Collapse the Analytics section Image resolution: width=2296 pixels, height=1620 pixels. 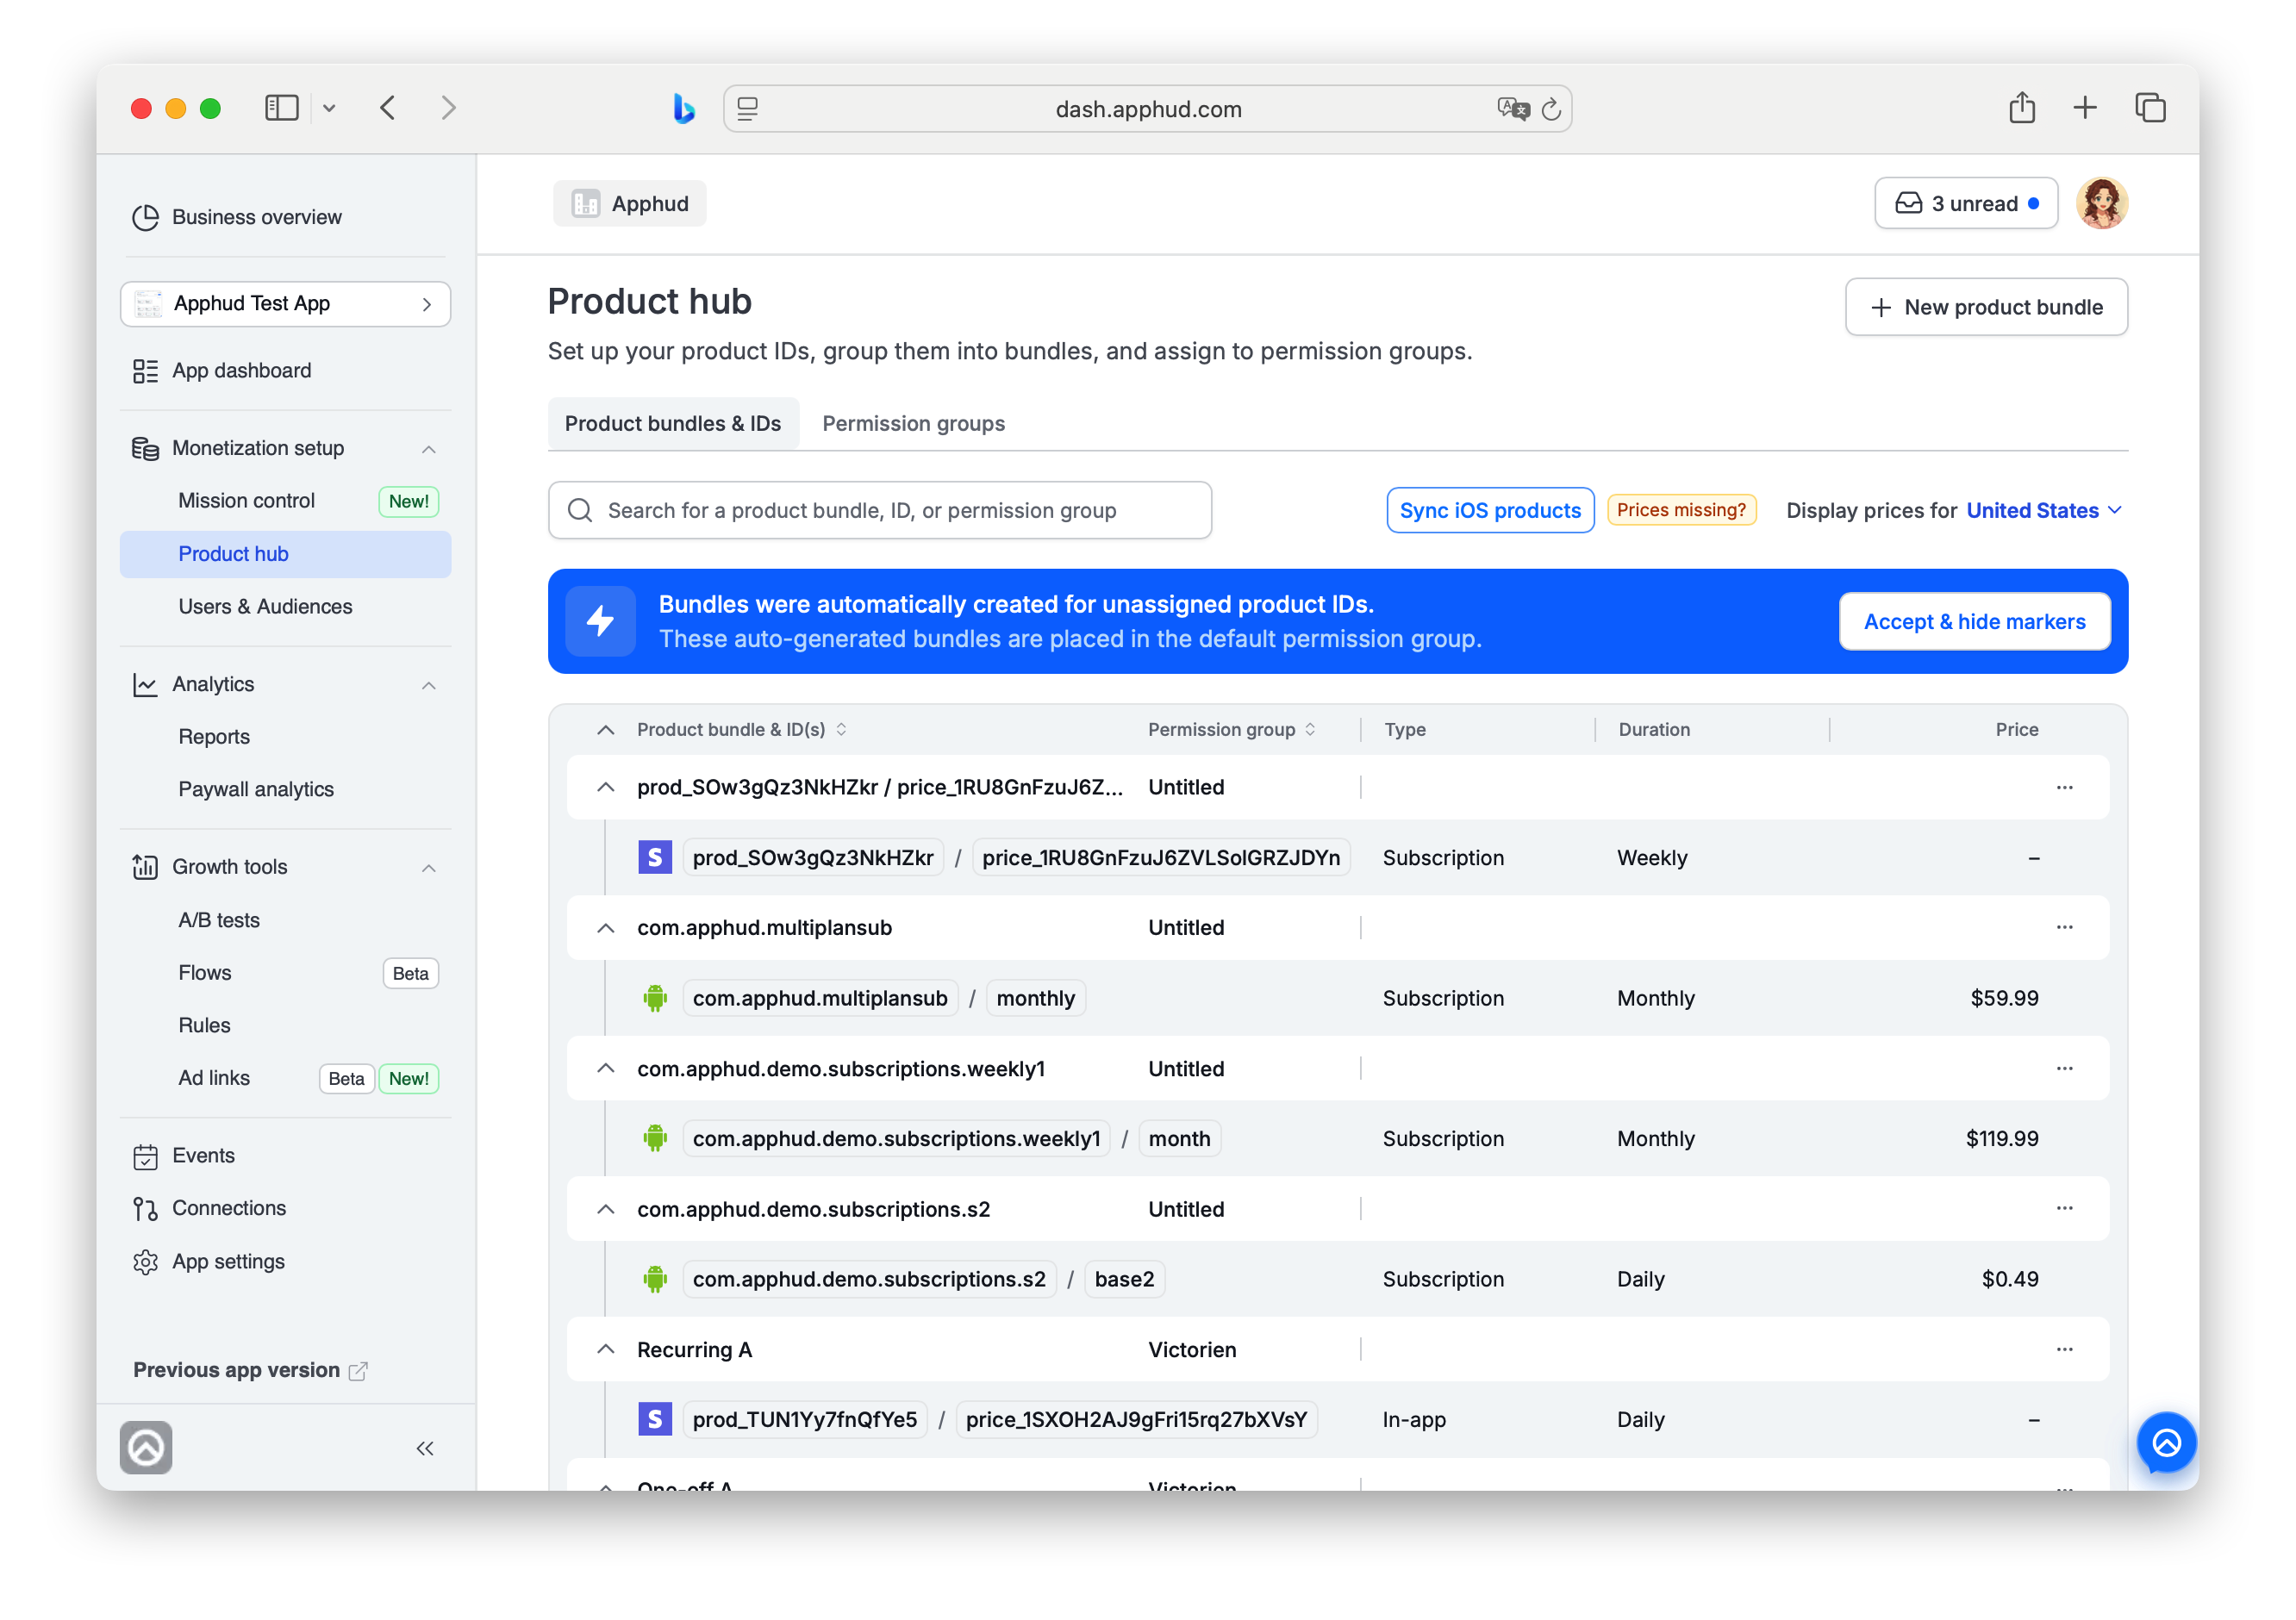429,685
